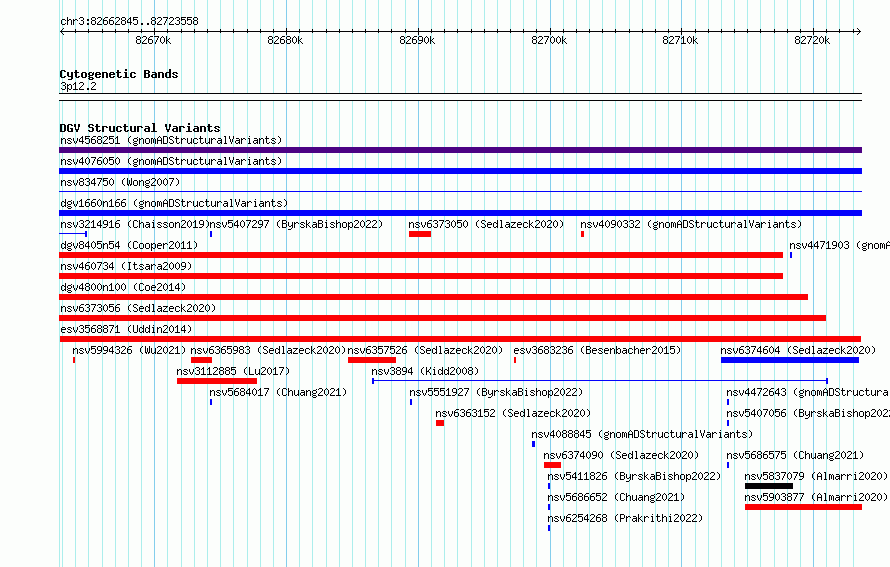Select nsv3894 (Kidd2008) label

[x=425, y=371]
